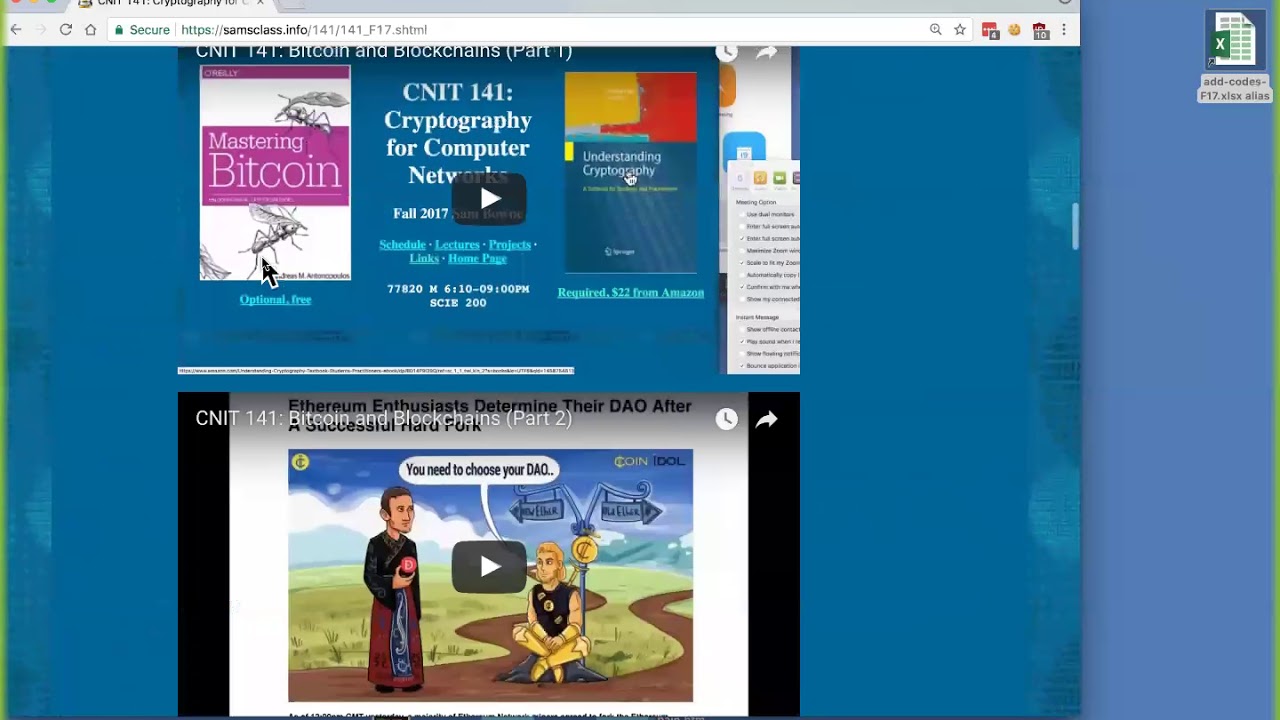
Task: Open the red extension with badge 4
Action: 989,30
